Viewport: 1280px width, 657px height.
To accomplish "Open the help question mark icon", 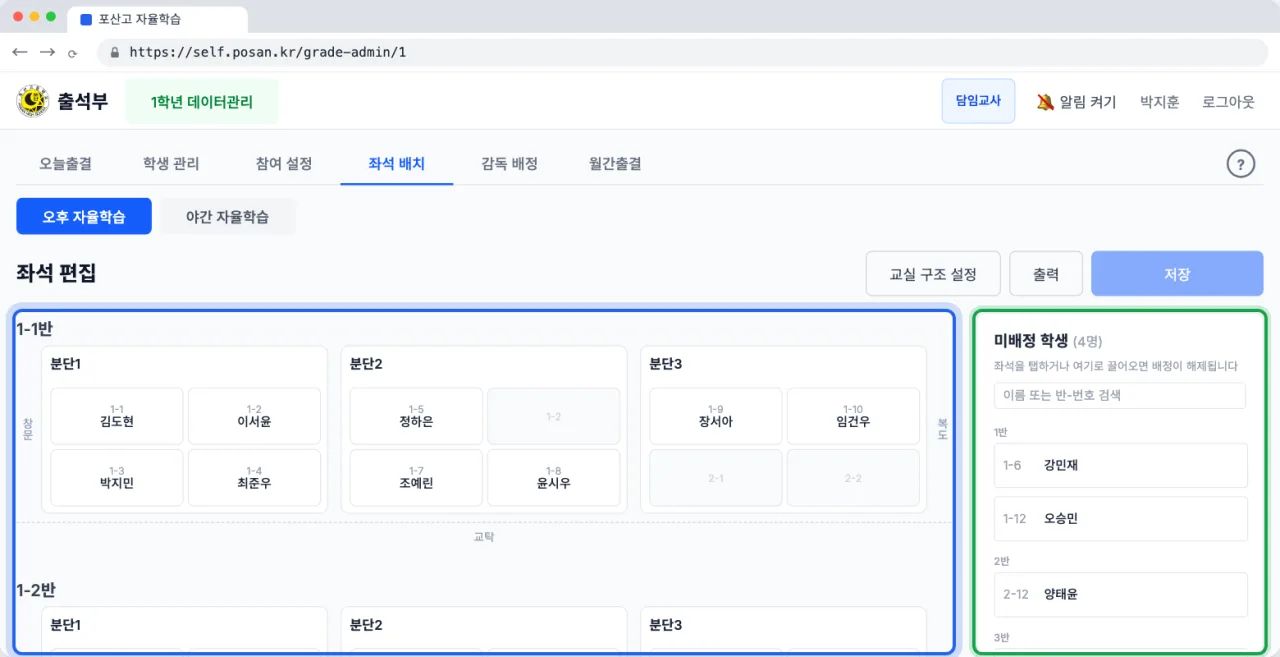I will pyautogui.click(x=1240, y=164).
